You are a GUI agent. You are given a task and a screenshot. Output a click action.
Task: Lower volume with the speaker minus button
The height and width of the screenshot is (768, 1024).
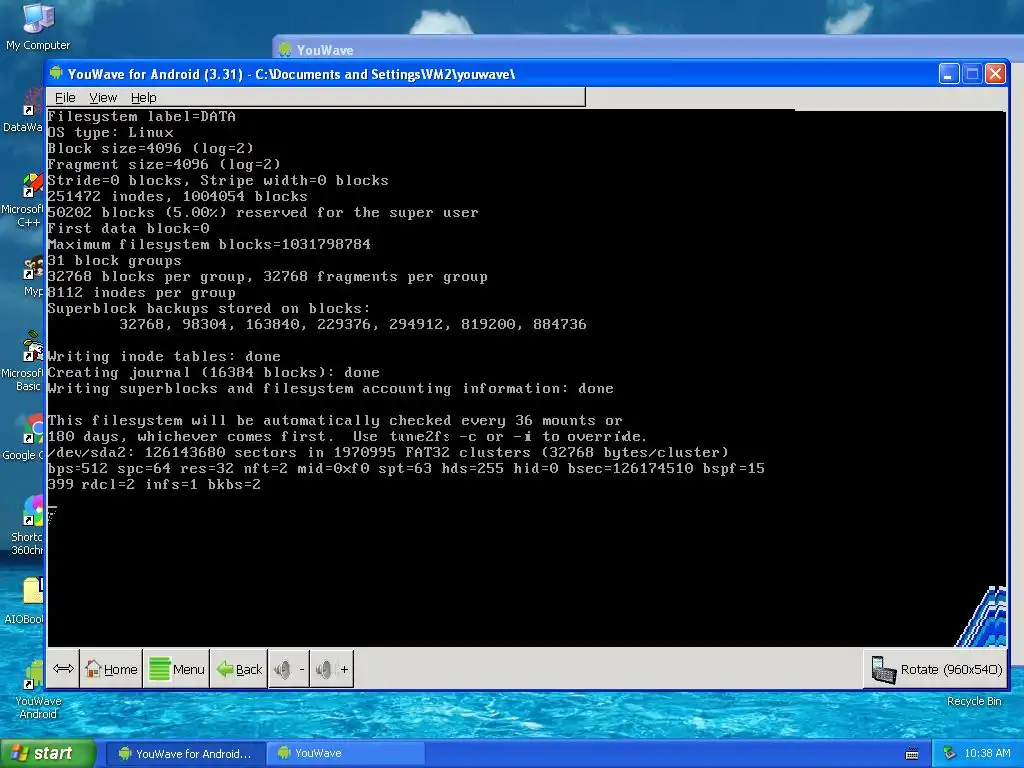289,669
